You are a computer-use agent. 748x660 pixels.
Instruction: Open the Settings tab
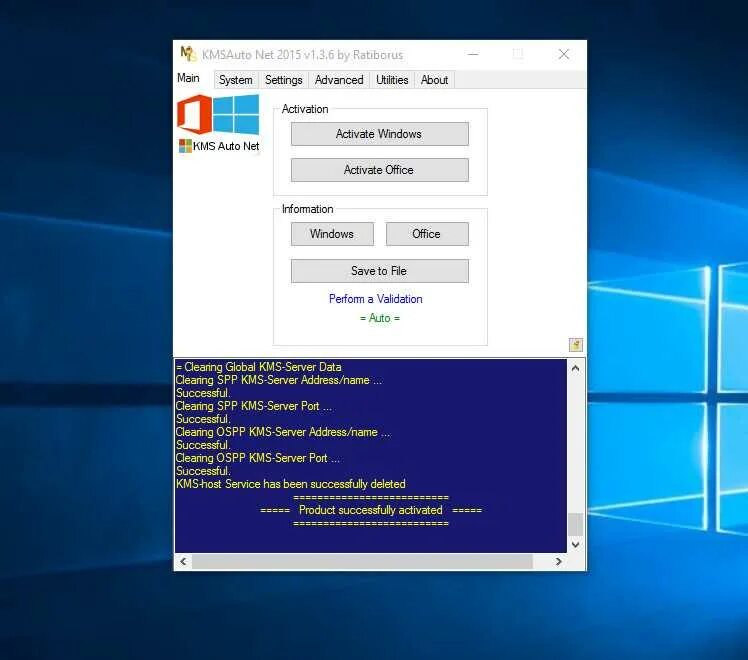tap(284, 80)
